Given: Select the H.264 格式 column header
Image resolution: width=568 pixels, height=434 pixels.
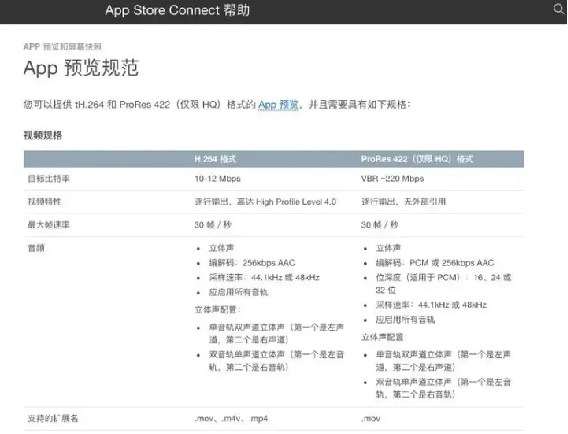Looking at the screenshot, I should (x=215, y=159).
